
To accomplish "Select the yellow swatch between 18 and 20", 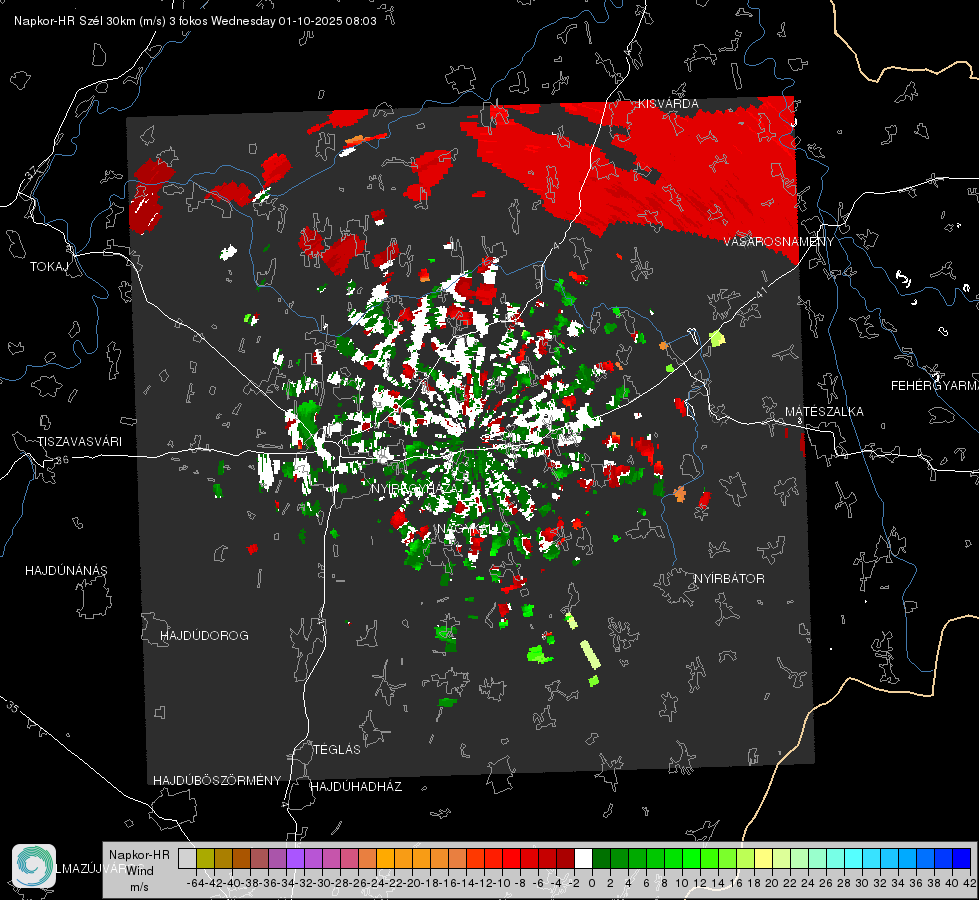I will [763, 858].
